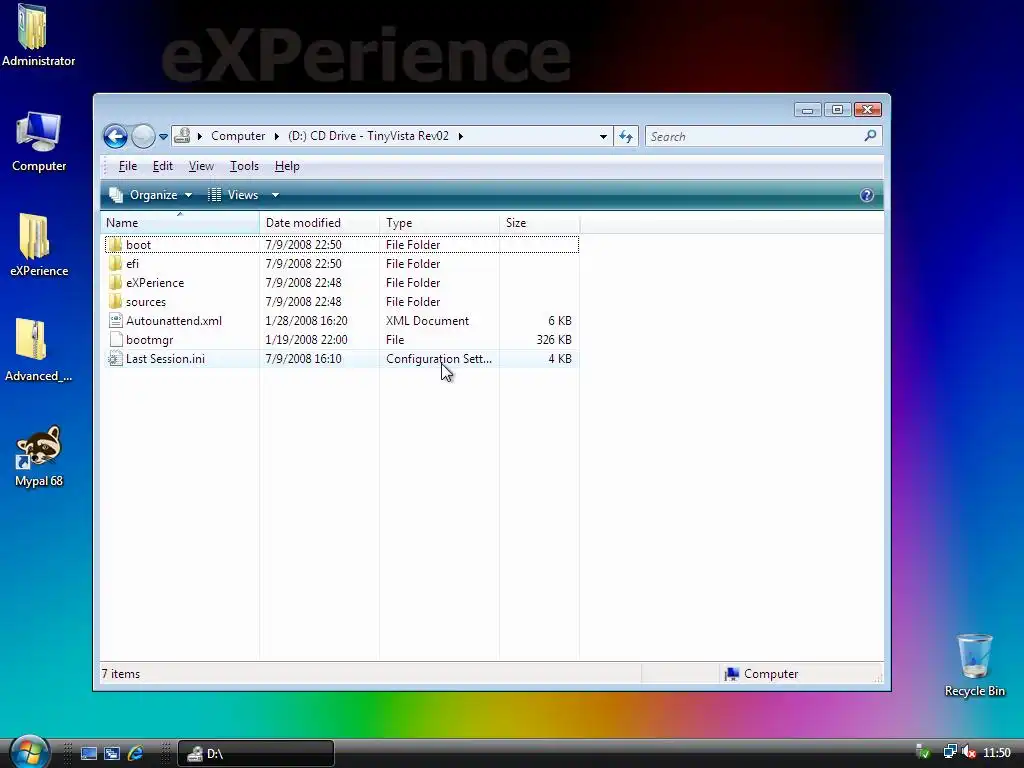The height and width of the screenshot is (768, 1024).
Task: Select the eXPerience folder icon in list
Action: [116, 282]
